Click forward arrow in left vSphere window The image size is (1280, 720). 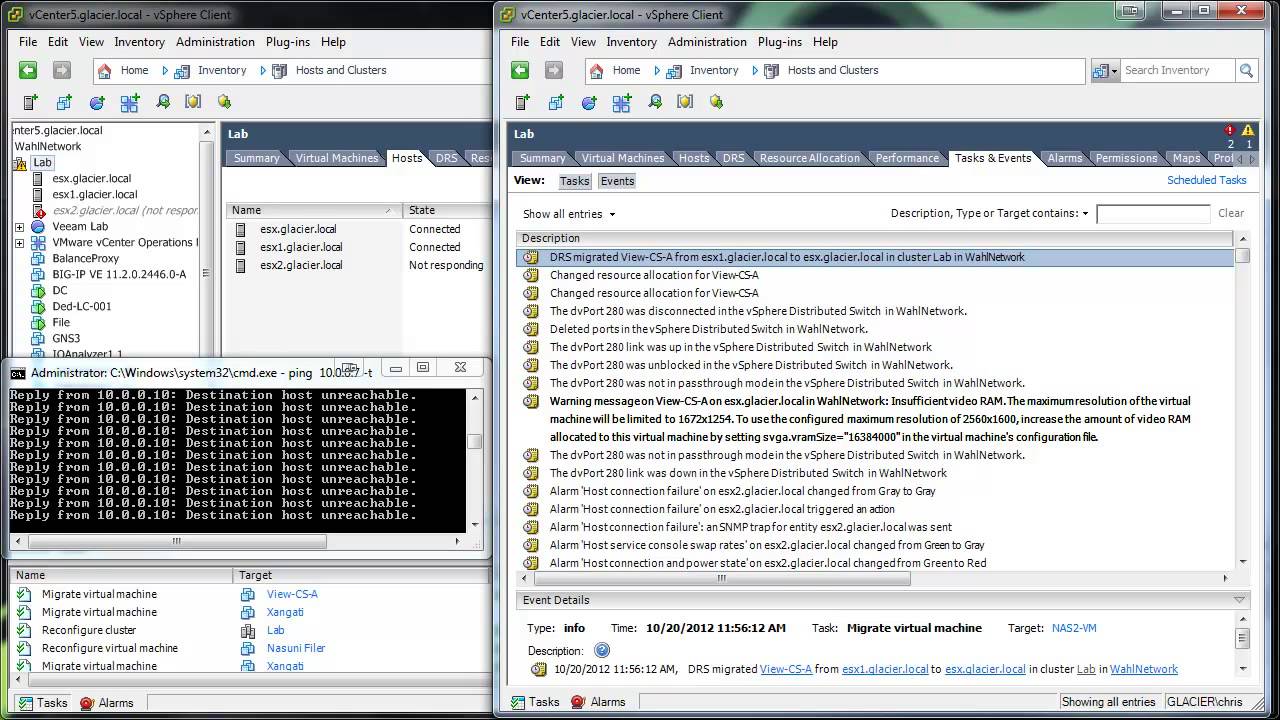click(x=62, y=70)
